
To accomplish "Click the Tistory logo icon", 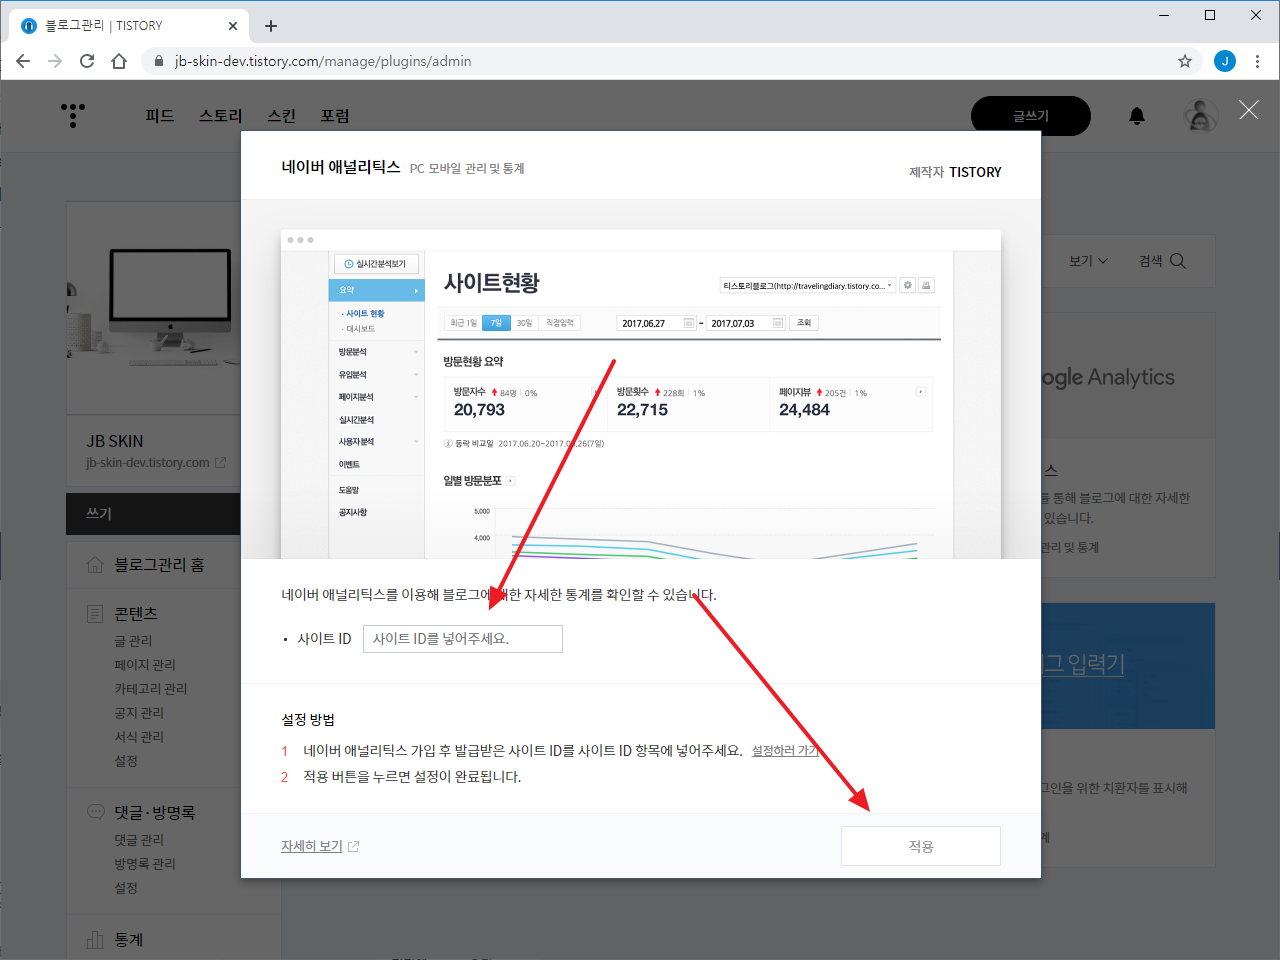I will 73,116.
